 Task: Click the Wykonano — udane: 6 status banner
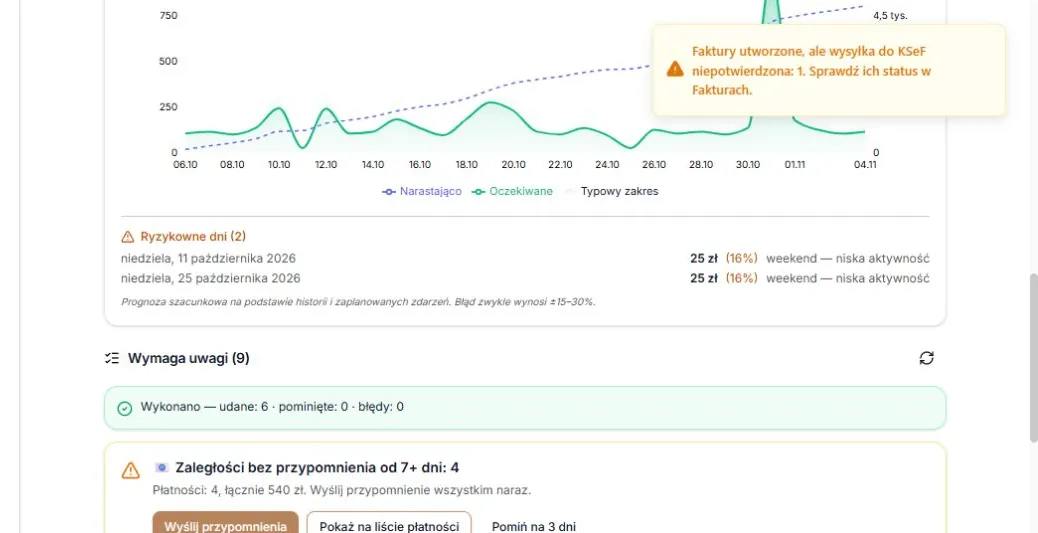525,408
